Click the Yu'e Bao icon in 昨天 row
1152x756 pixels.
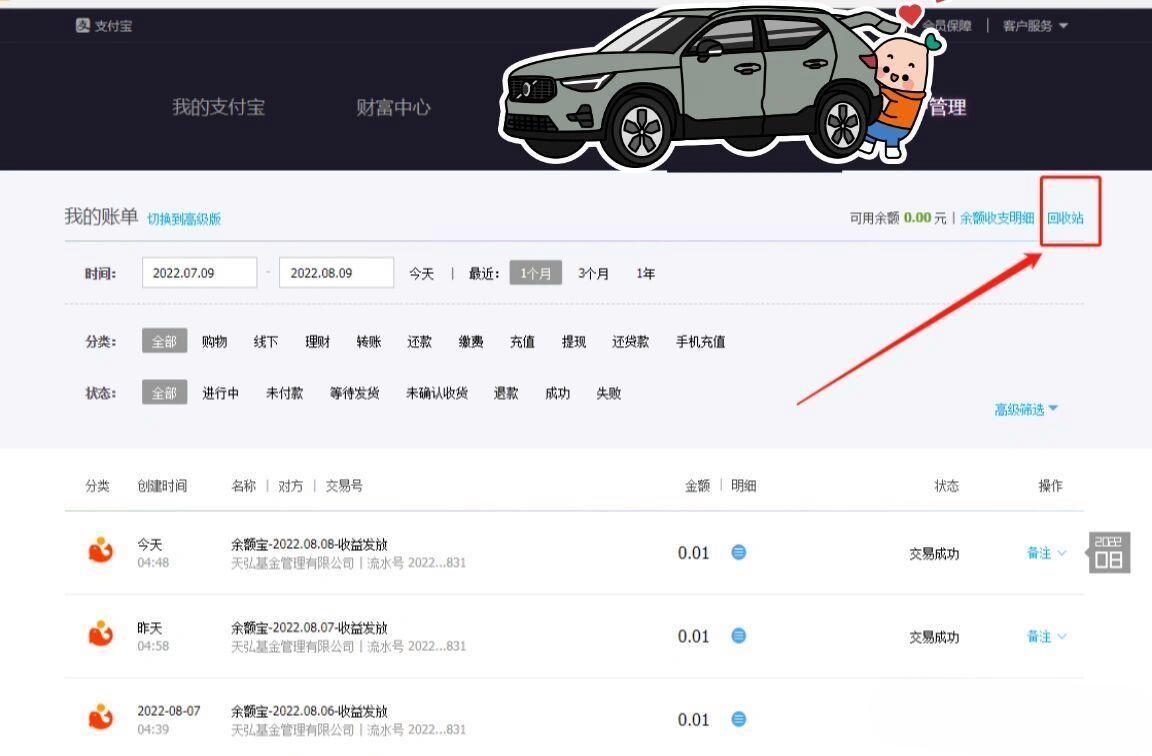pyautogui.click(x=101, y=633)
